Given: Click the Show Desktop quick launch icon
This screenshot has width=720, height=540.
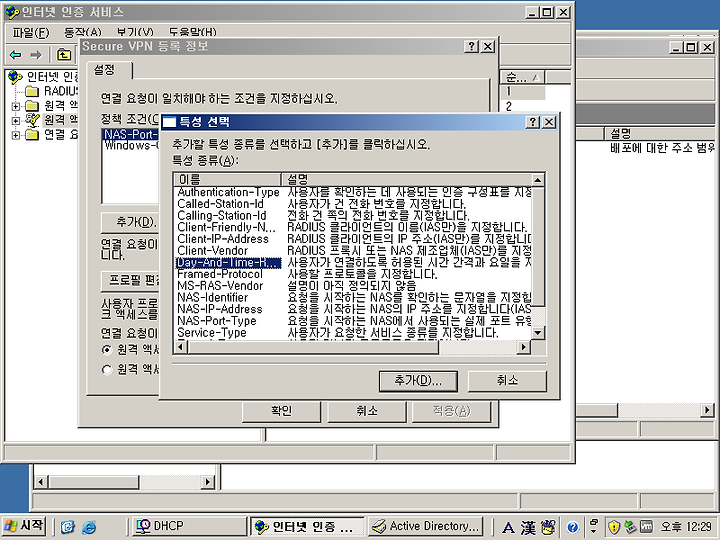Looking at the screenshot, I should [x=68, y=527].
